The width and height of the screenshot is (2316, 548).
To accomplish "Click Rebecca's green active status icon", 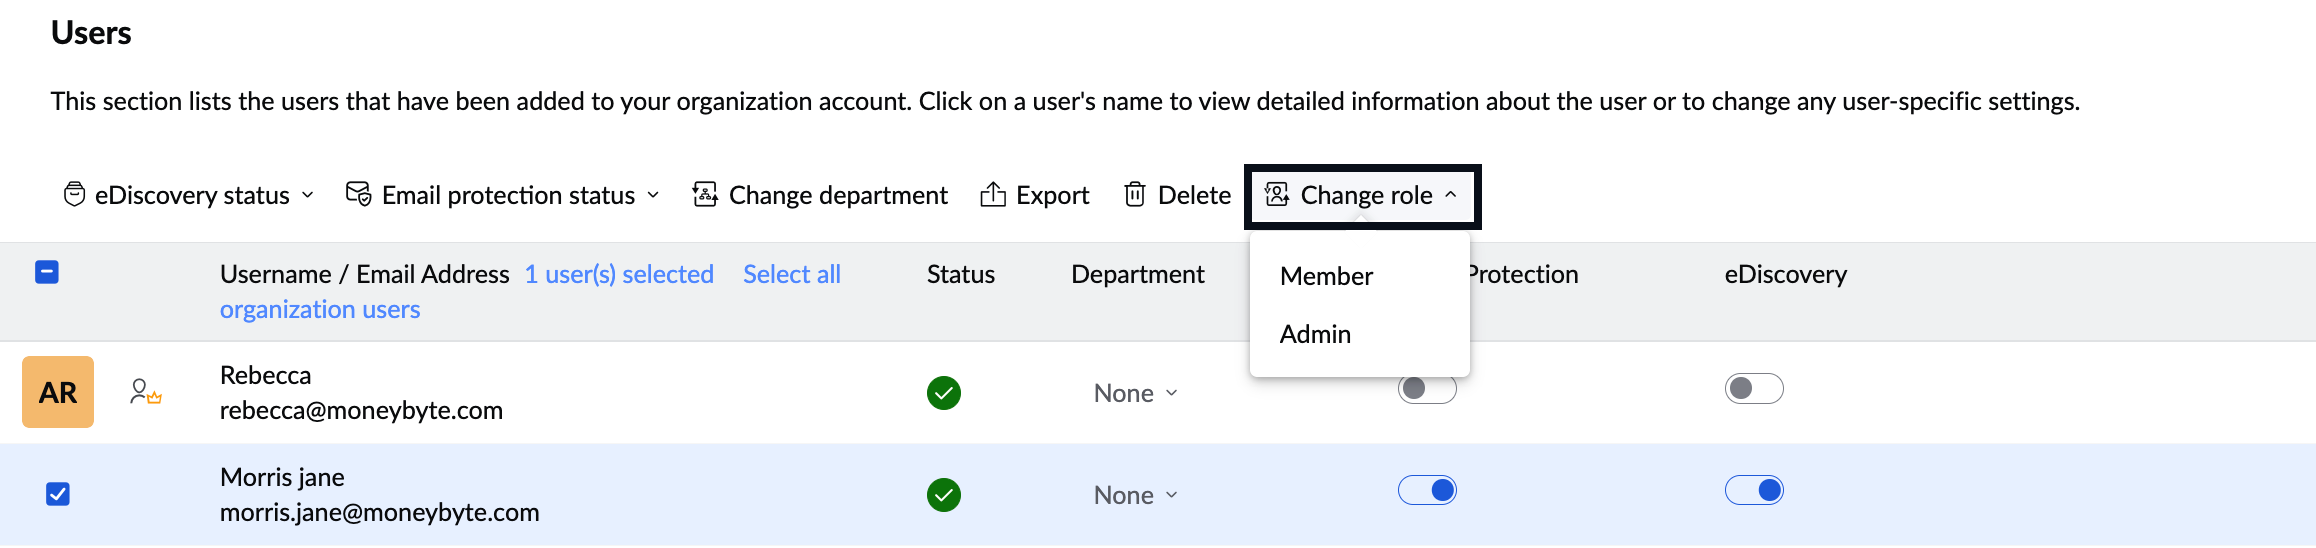I will click(x=943, y=393).
